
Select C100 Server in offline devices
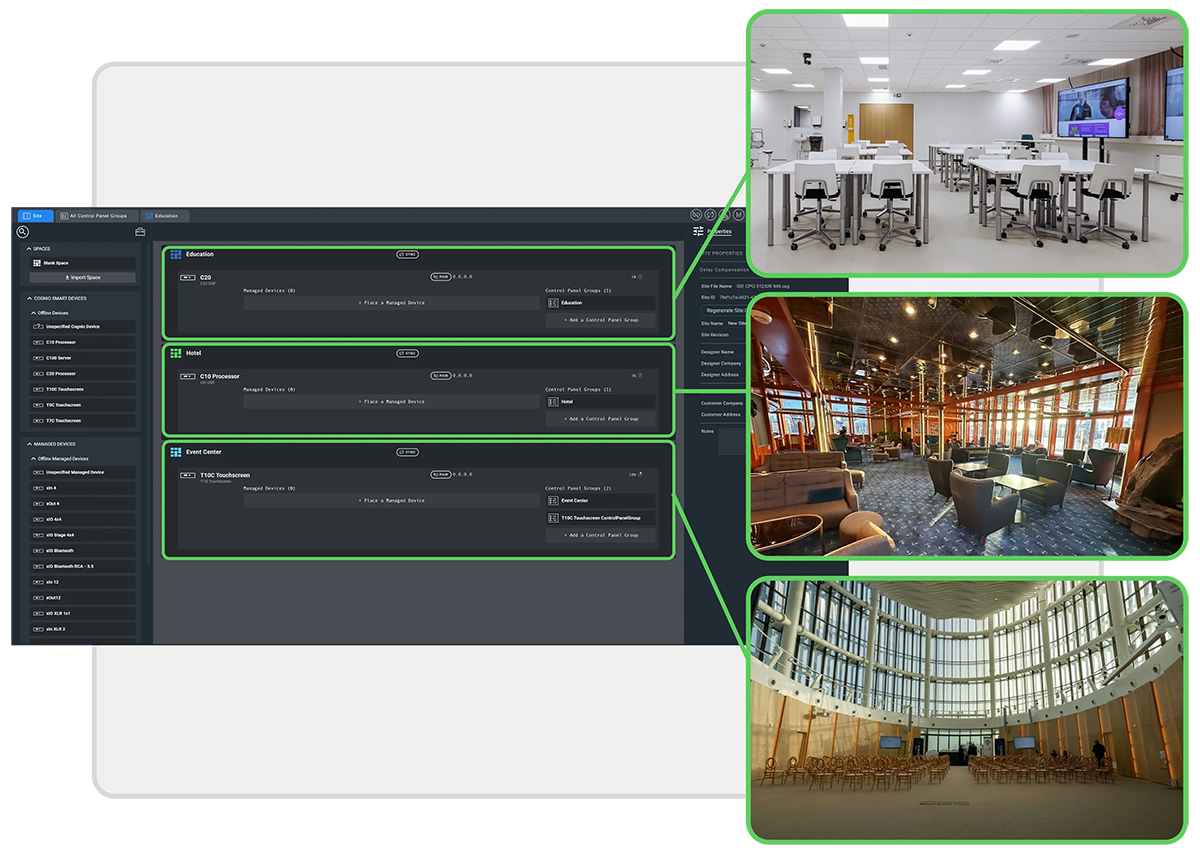coord(83,358)
